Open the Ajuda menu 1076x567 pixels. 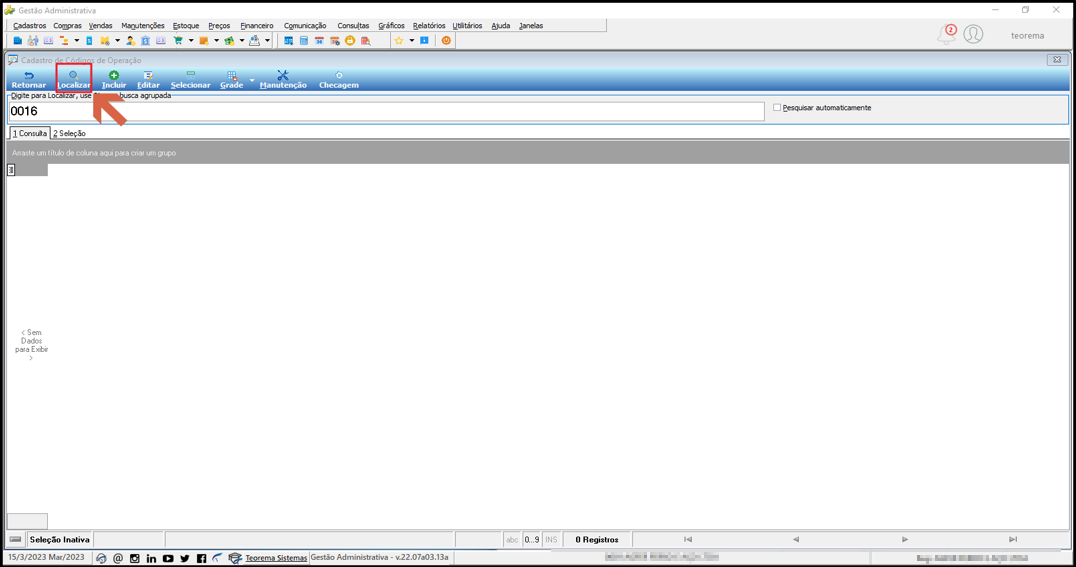pyautogui.click(x=500, y=25)
